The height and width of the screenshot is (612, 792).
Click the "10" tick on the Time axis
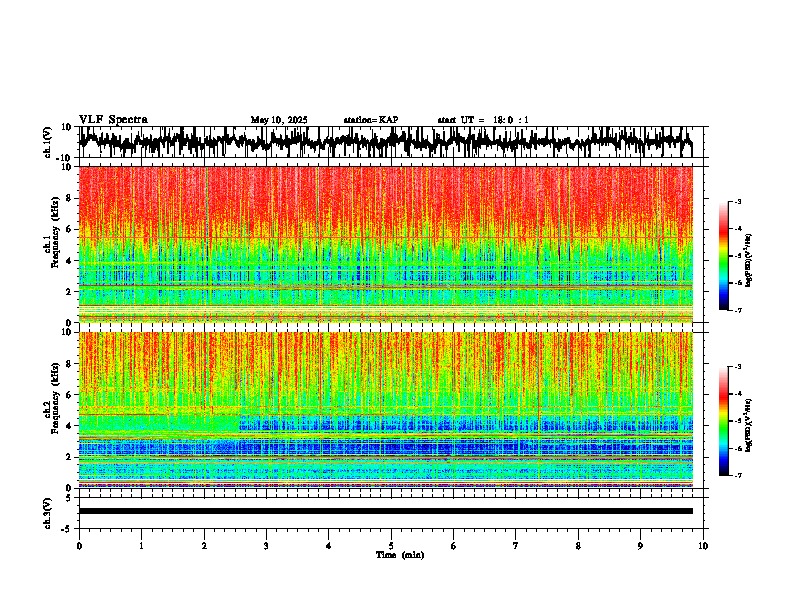703,546
